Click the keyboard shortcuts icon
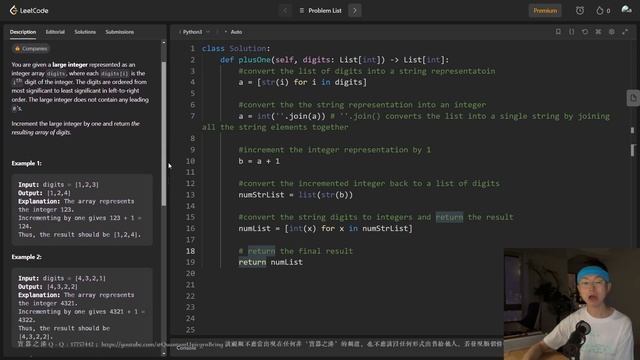 tap(598, 31)
